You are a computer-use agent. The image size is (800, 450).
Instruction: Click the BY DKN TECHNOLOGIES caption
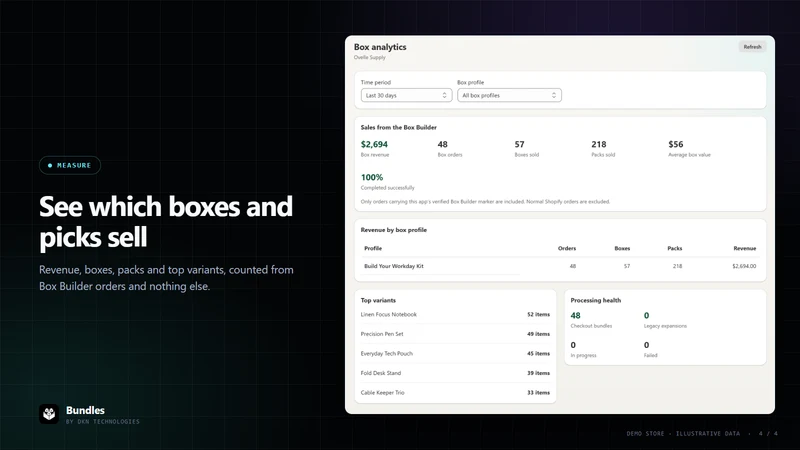pyautogui.click(x=103, y=422)
